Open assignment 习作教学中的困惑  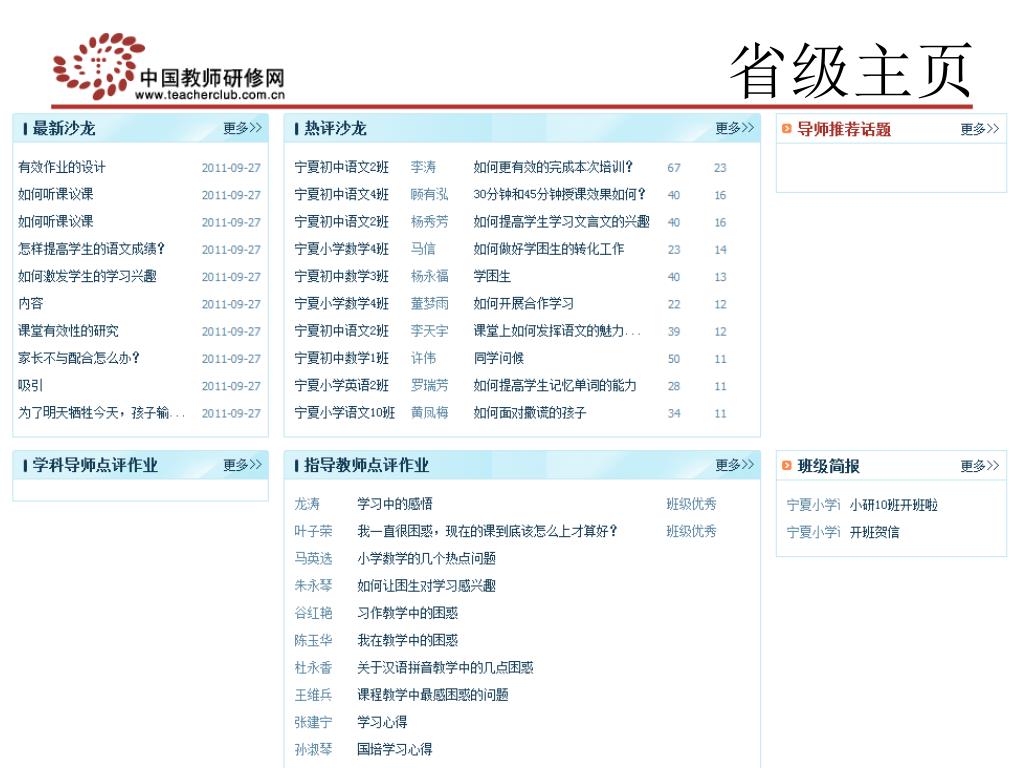(x=408, y=613)
